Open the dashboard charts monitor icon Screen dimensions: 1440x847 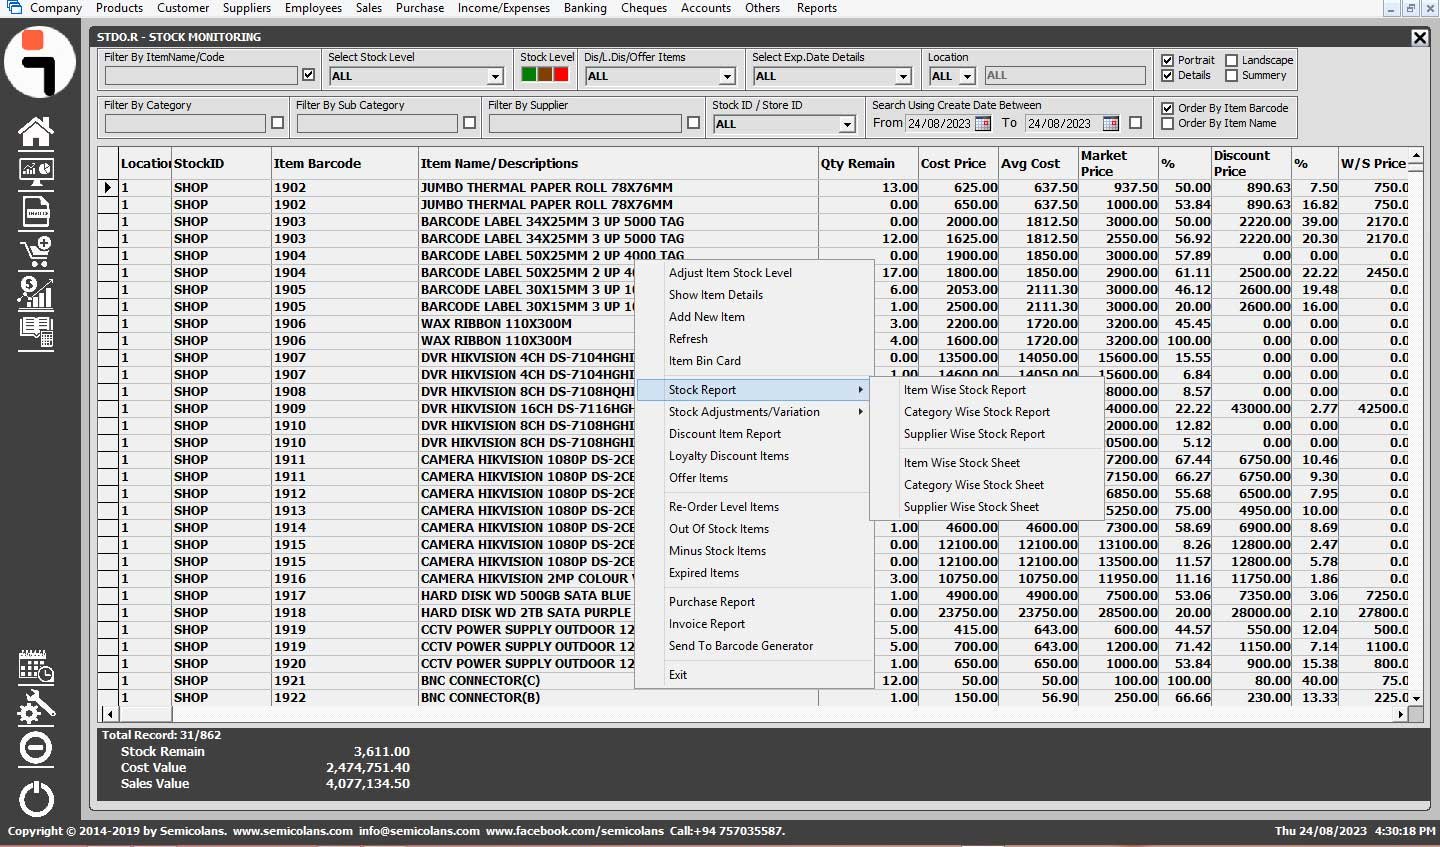click(x=36, y=171)
